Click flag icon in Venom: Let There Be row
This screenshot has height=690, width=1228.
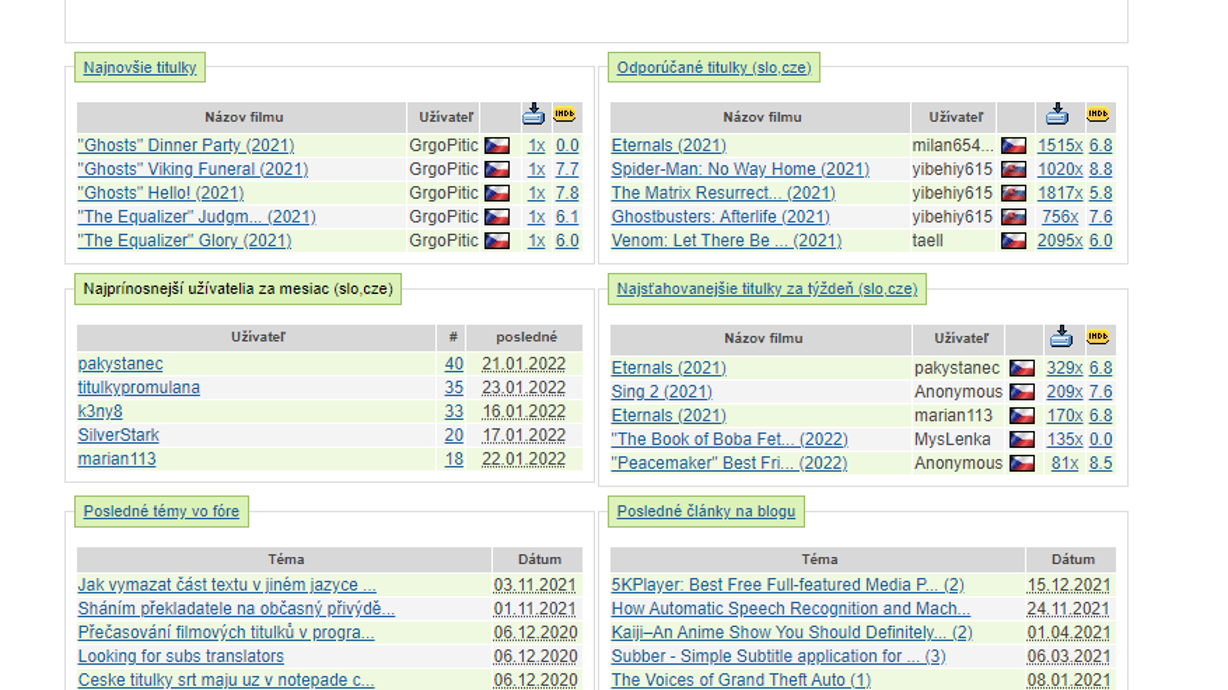click(1014, 241)
